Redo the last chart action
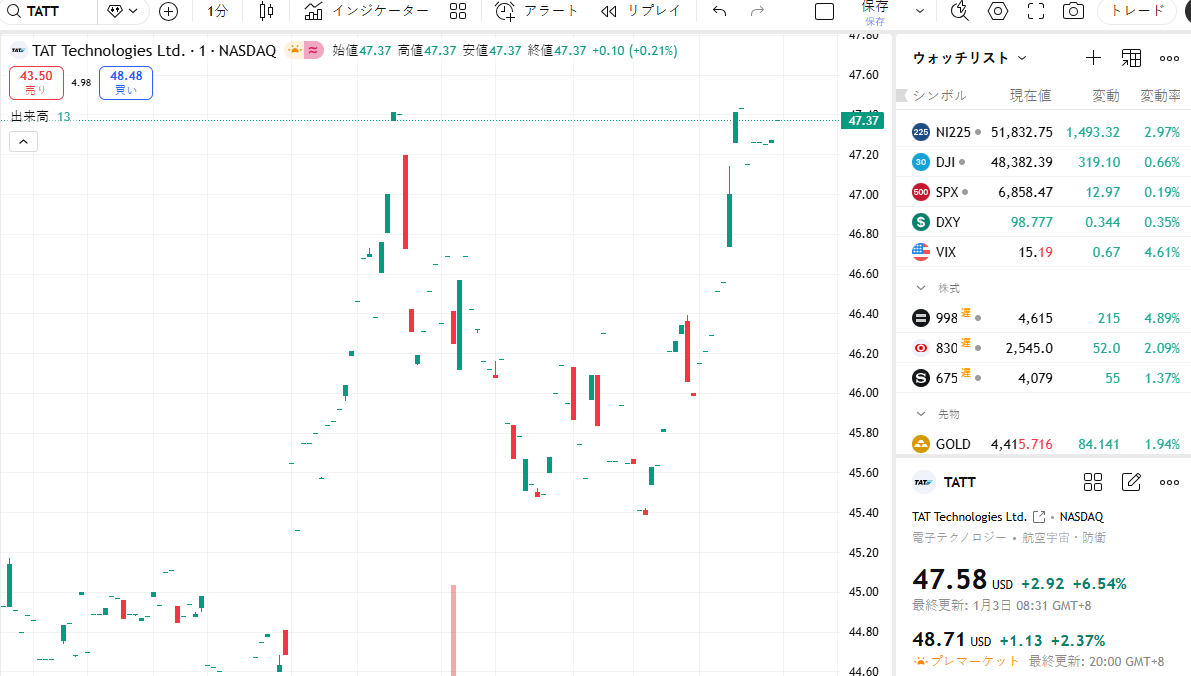Screen dimensions: 1191x676 click(757, 11)
